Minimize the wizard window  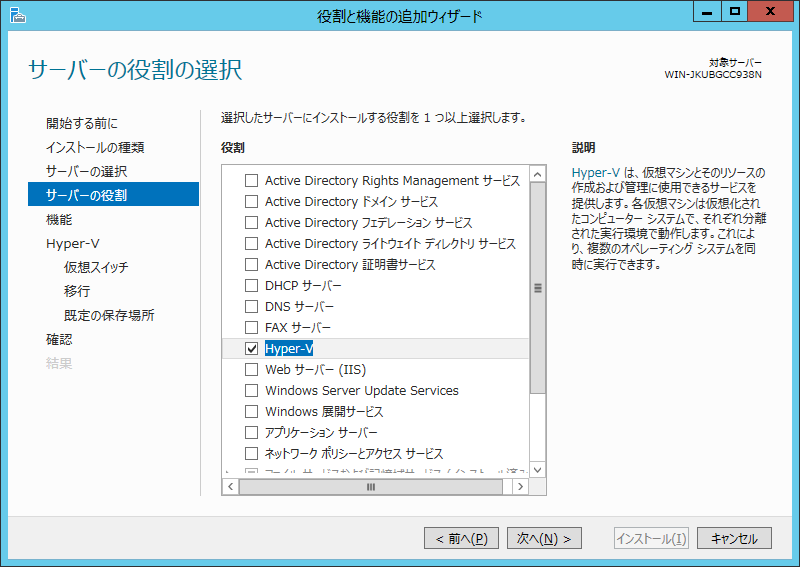click(x=707, y=11)
